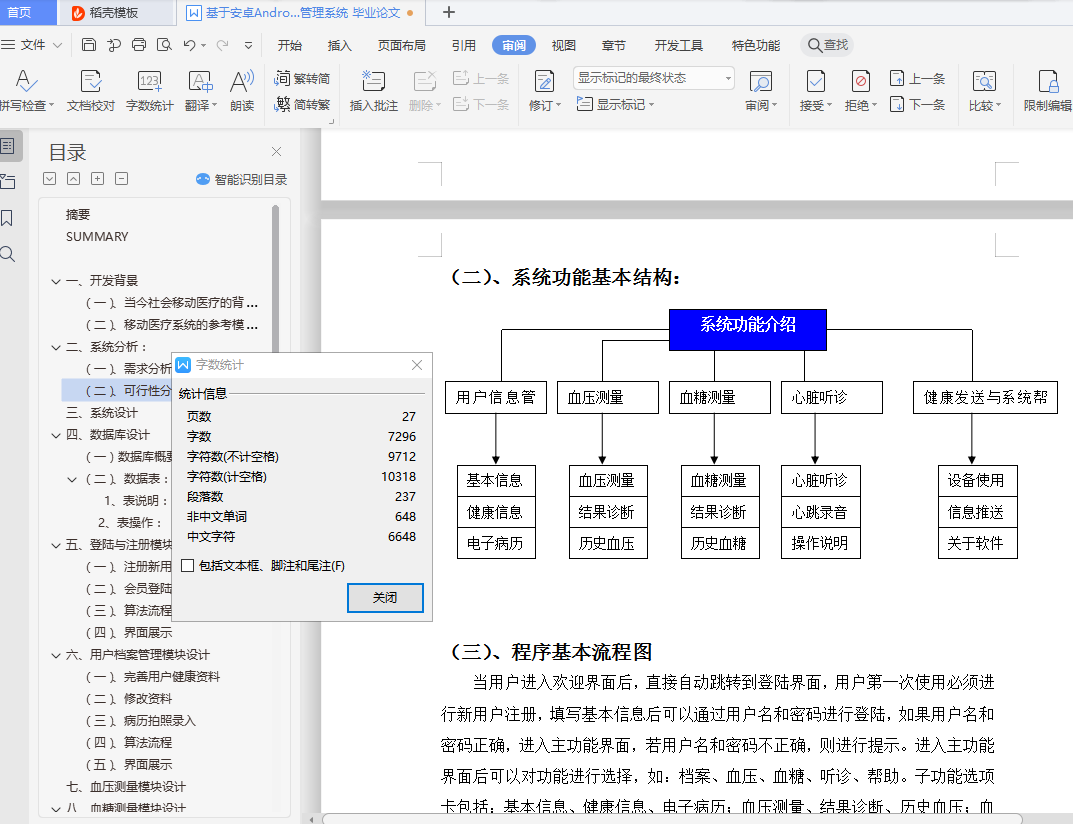This screenshot has width=1073, height=824.
Task: Click smart recognize table of contents
Action: pos(242,179)
